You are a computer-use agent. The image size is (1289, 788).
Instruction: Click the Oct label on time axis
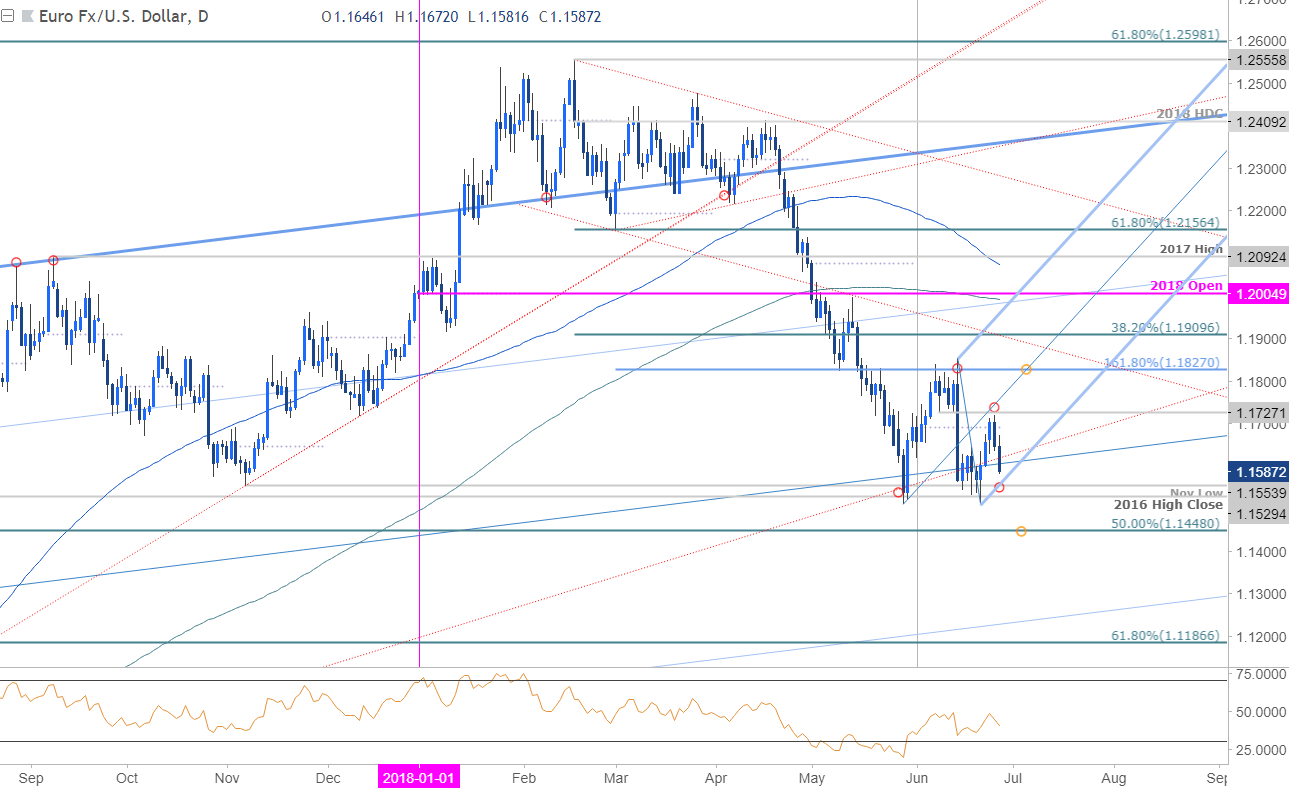[126, 777]
